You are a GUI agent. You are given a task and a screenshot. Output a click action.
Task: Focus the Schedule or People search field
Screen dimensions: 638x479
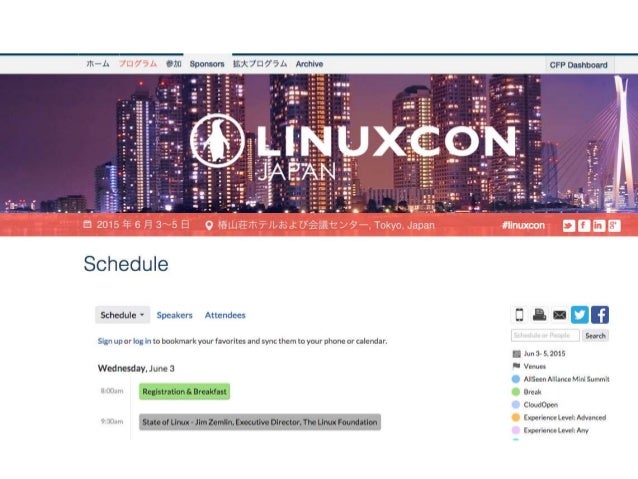545,335
